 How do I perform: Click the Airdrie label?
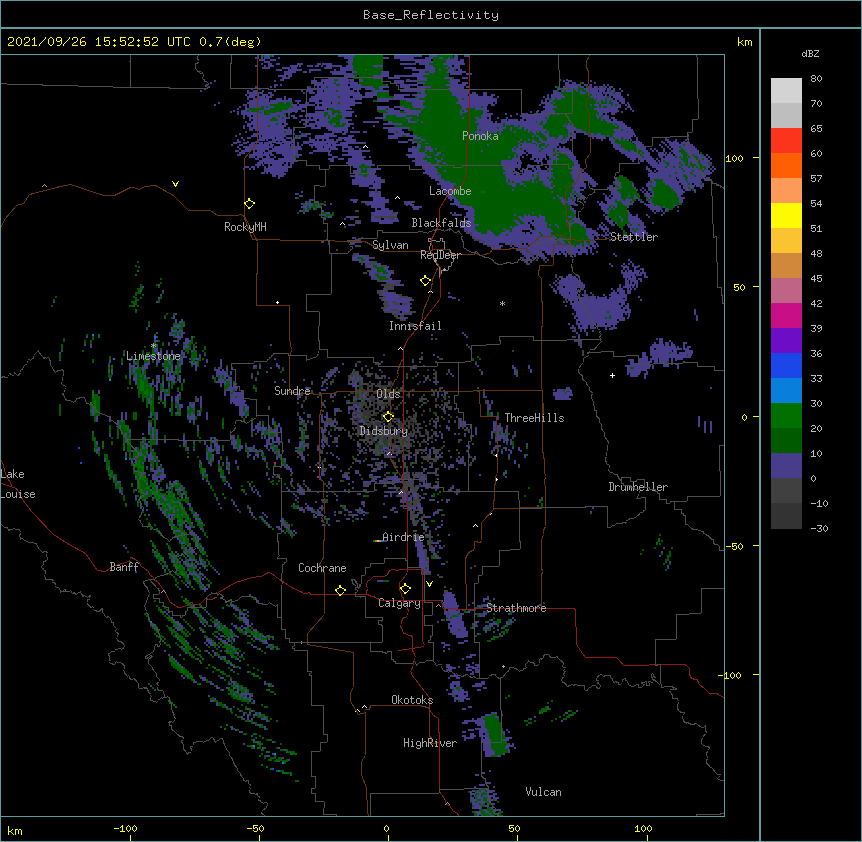403,537
